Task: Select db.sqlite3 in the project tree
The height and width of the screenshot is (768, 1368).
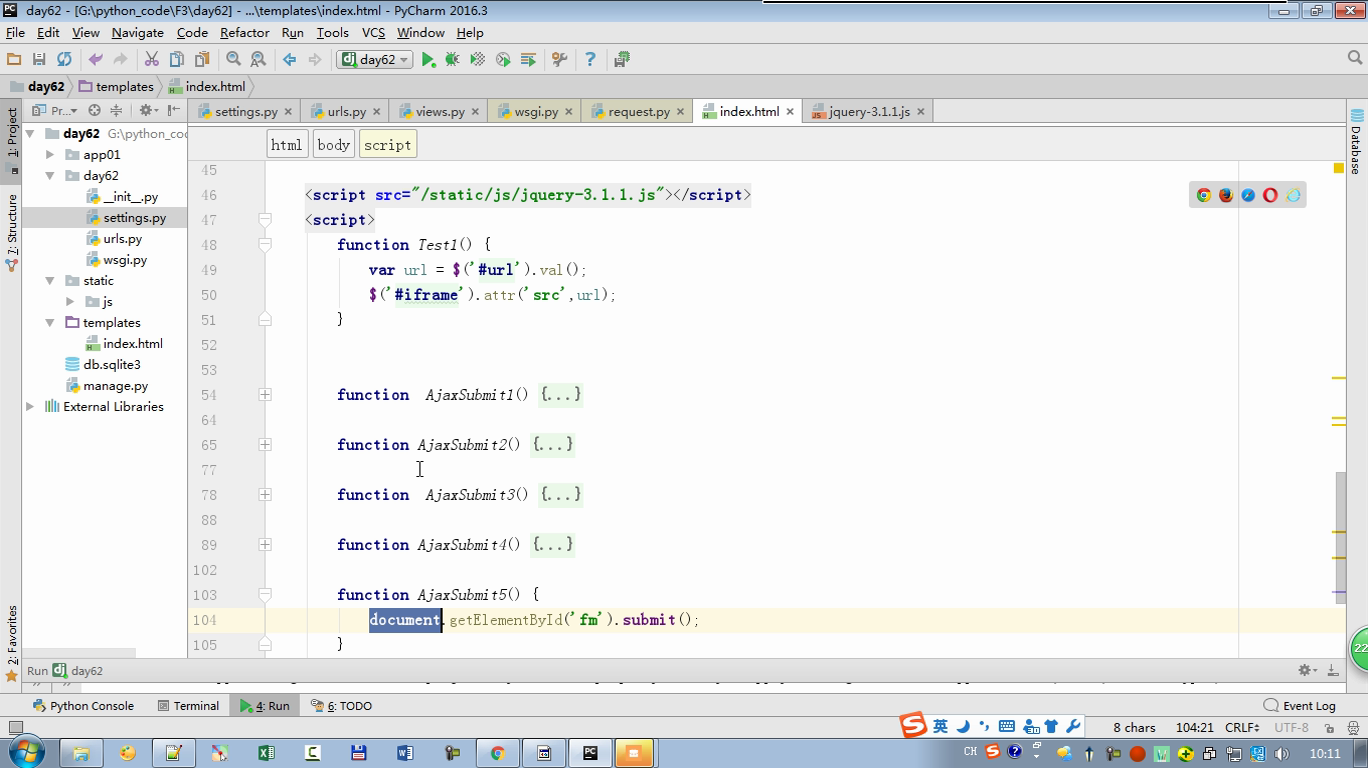Action: click(112, 365)
